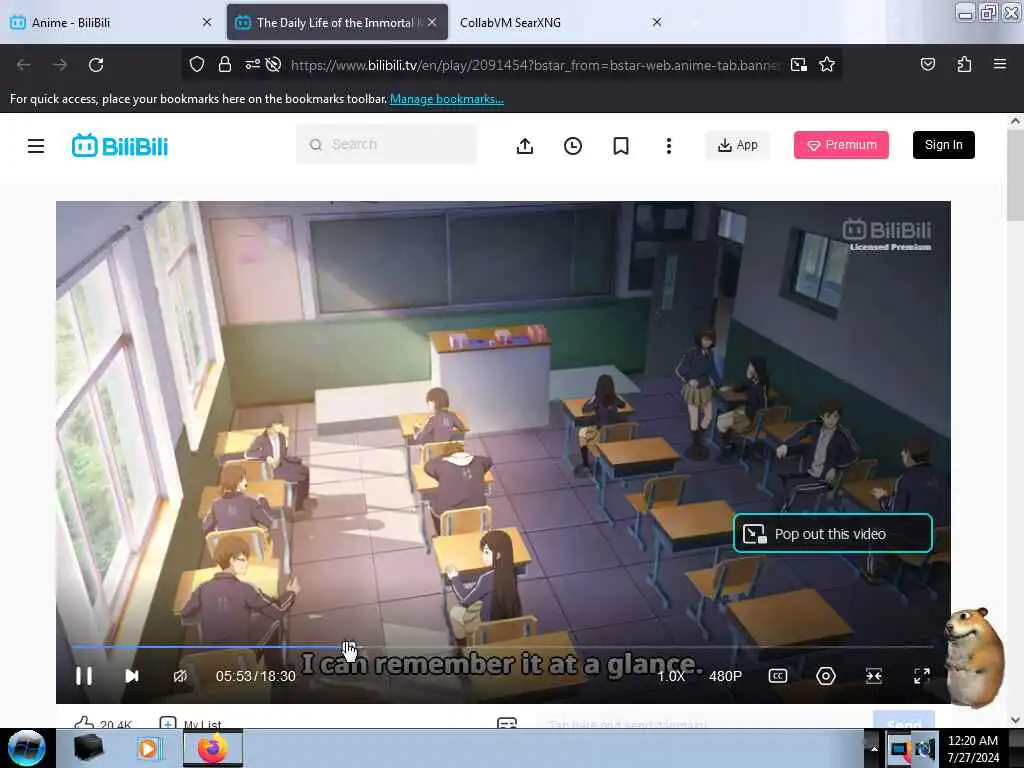1024x768 pixels.
Task: Click the Firefox taskbar icon
Action: (212, 748)
